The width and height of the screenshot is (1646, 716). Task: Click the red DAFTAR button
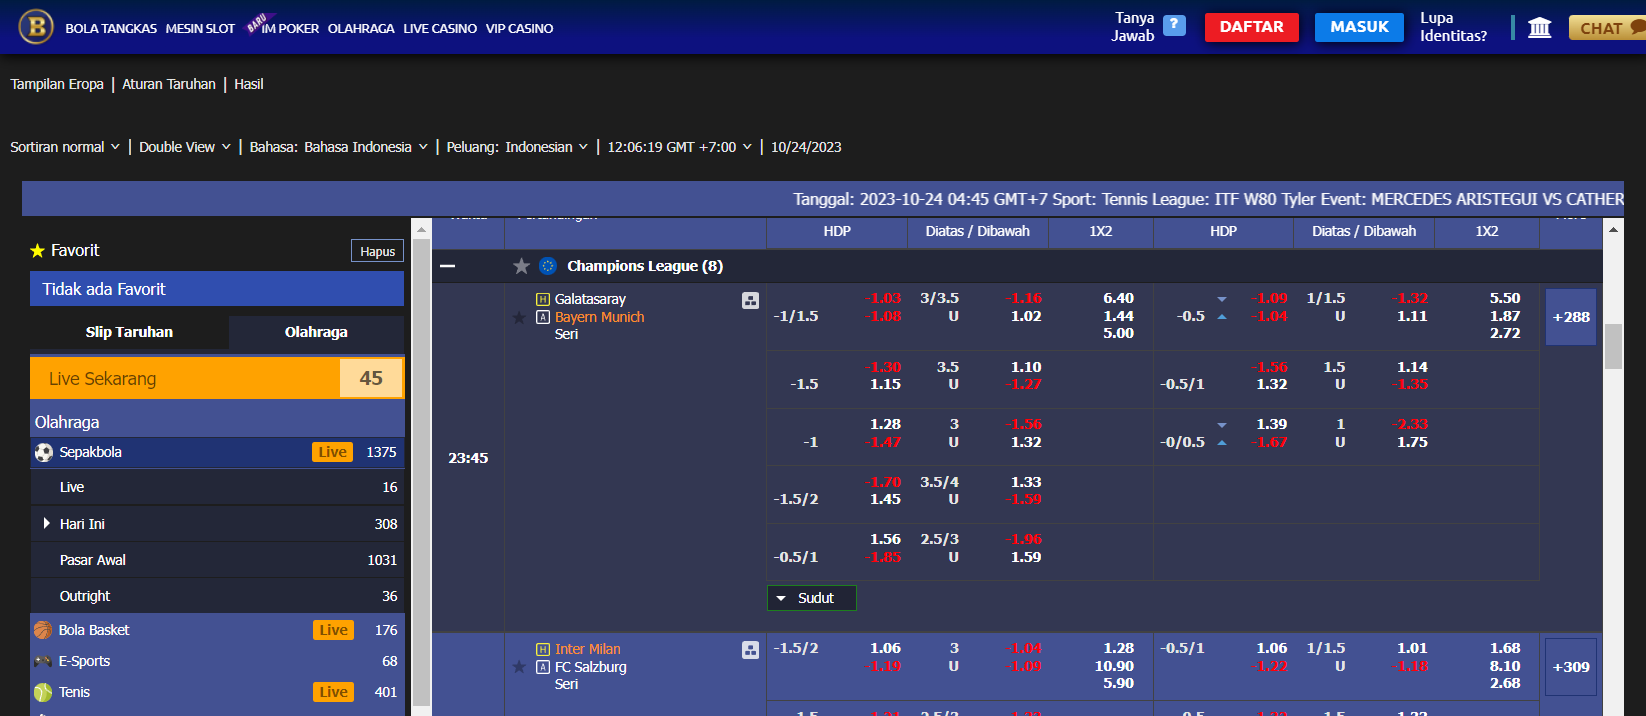coord(1252,27)
